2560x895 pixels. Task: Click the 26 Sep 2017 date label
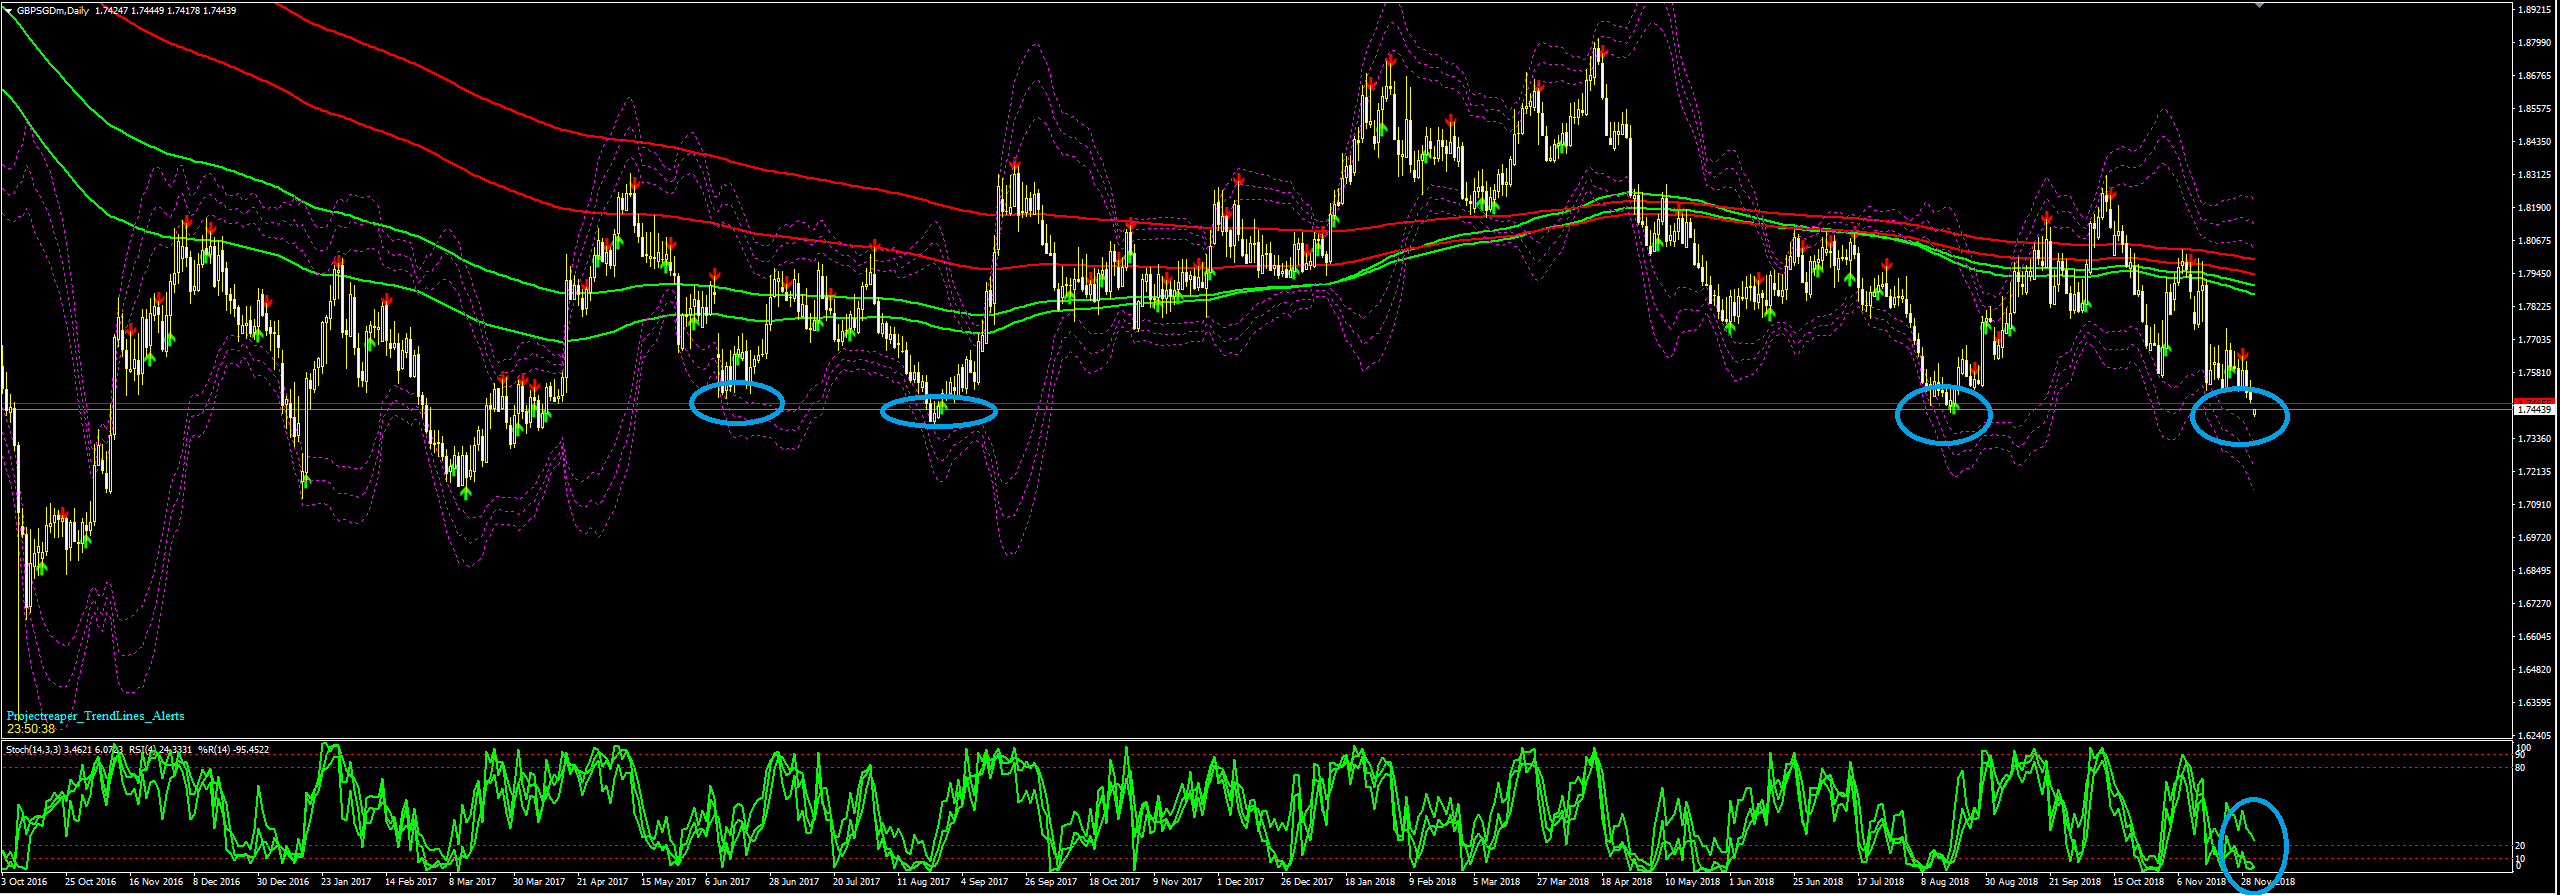(1050, 882)
